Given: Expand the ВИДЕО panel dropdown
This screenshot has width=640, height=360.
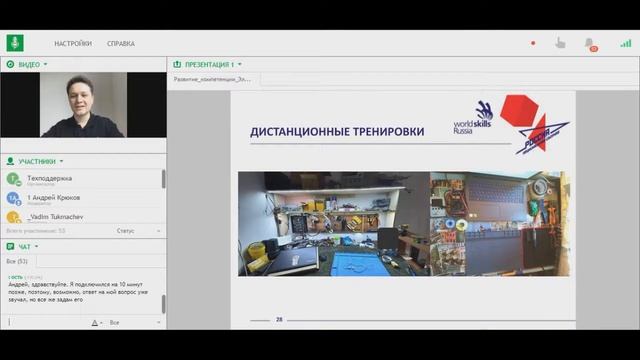Looking at the screenshot, I should coord(45,64).
